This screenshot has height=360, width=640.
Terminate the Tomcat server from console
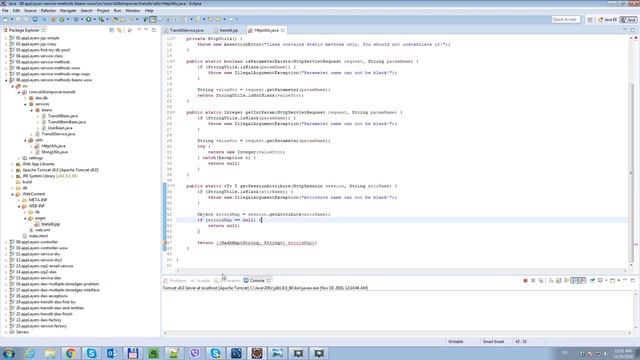525,280
